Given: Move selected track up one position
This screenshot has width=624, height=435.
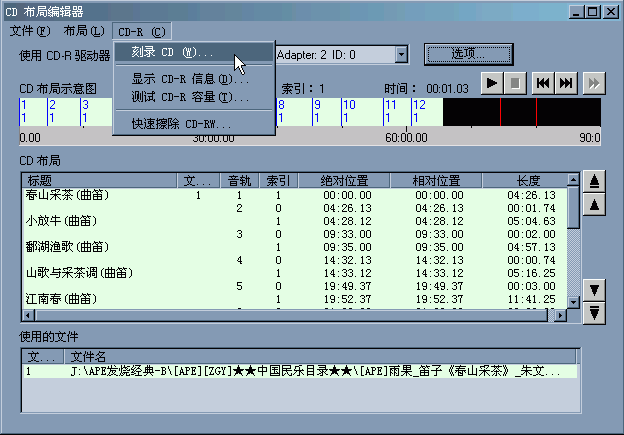Looking at the screenshot, I should (594, 205).
